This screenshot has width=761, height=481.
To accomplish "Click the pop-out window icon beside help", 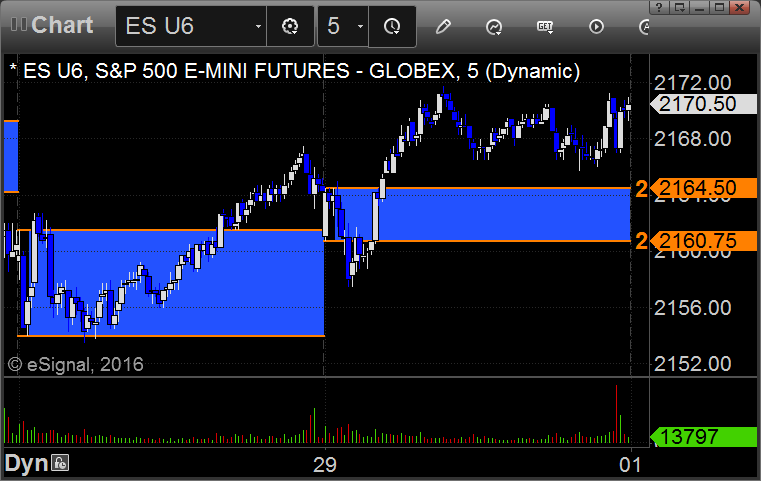I will [679, 7].
